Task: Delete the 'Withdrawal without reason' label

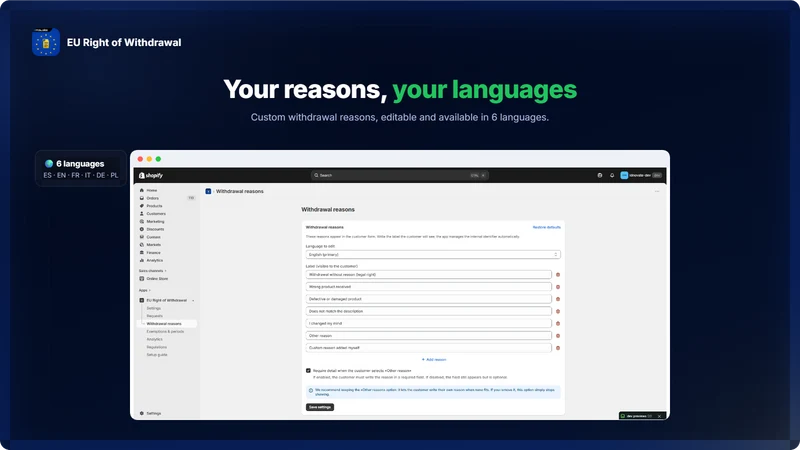Action: coord(558,274)
